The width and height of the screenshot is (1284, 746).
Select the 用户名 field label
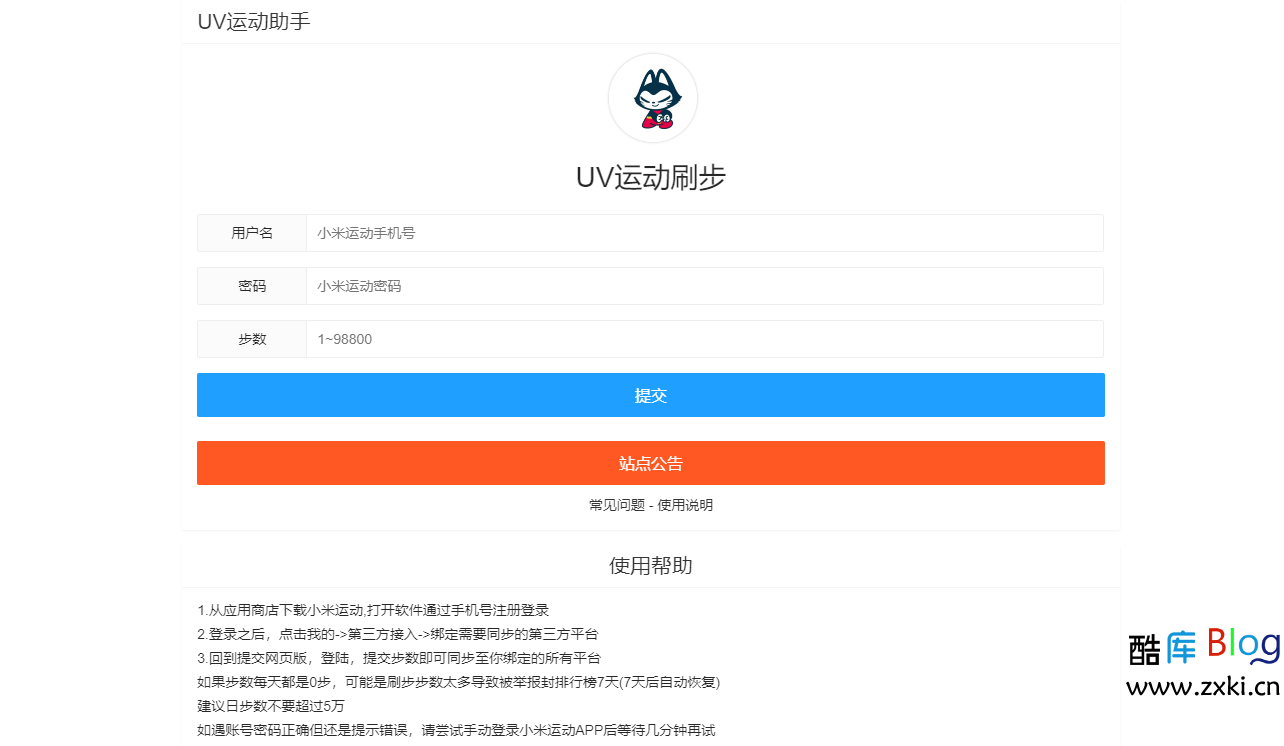point(252,233)
